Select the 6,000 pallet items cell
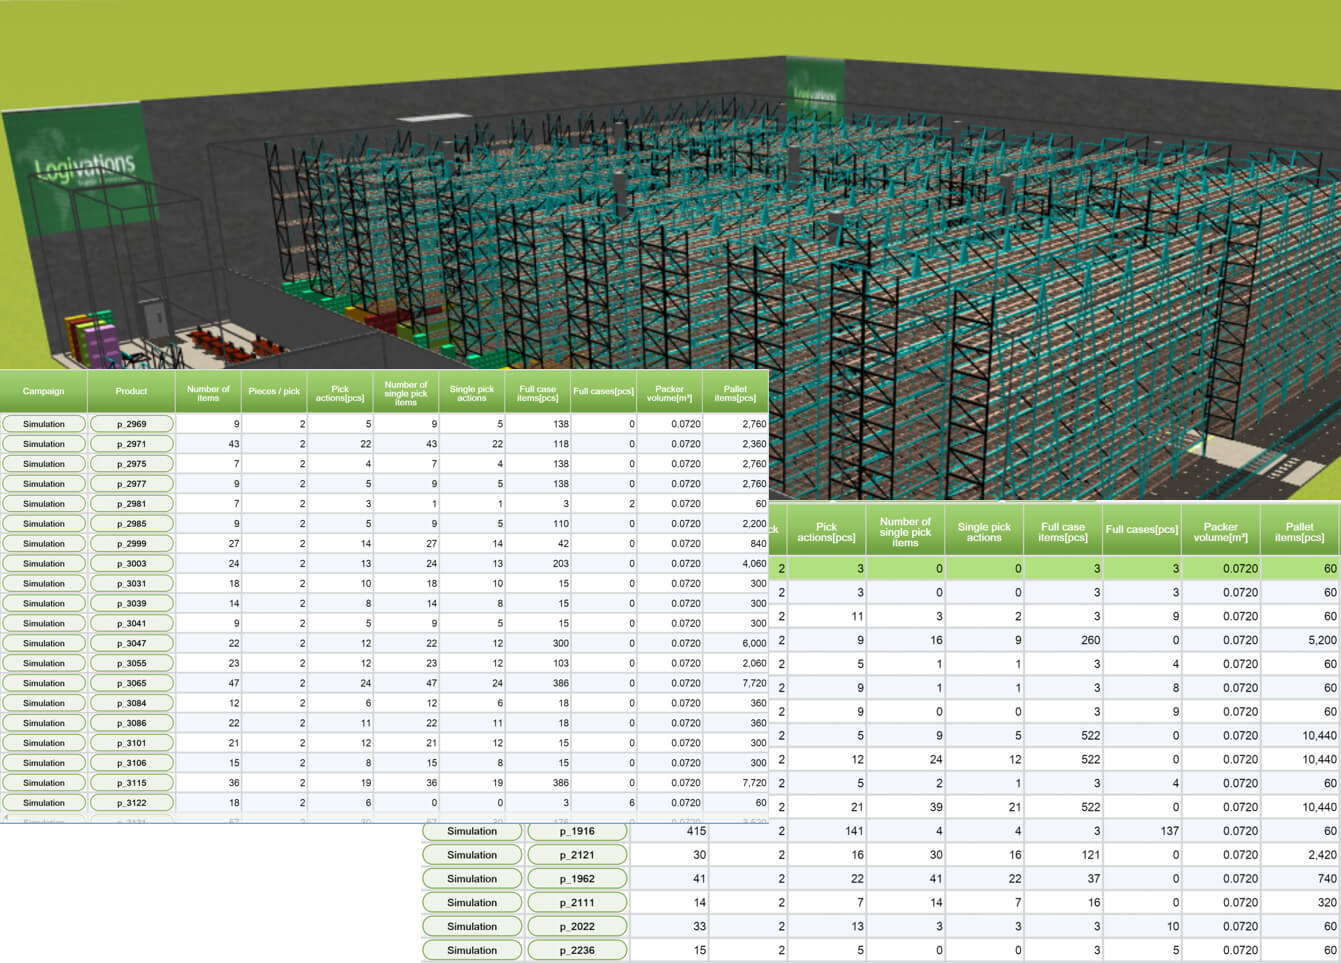The image size is (1341, 963). click(x=735, y=643)
